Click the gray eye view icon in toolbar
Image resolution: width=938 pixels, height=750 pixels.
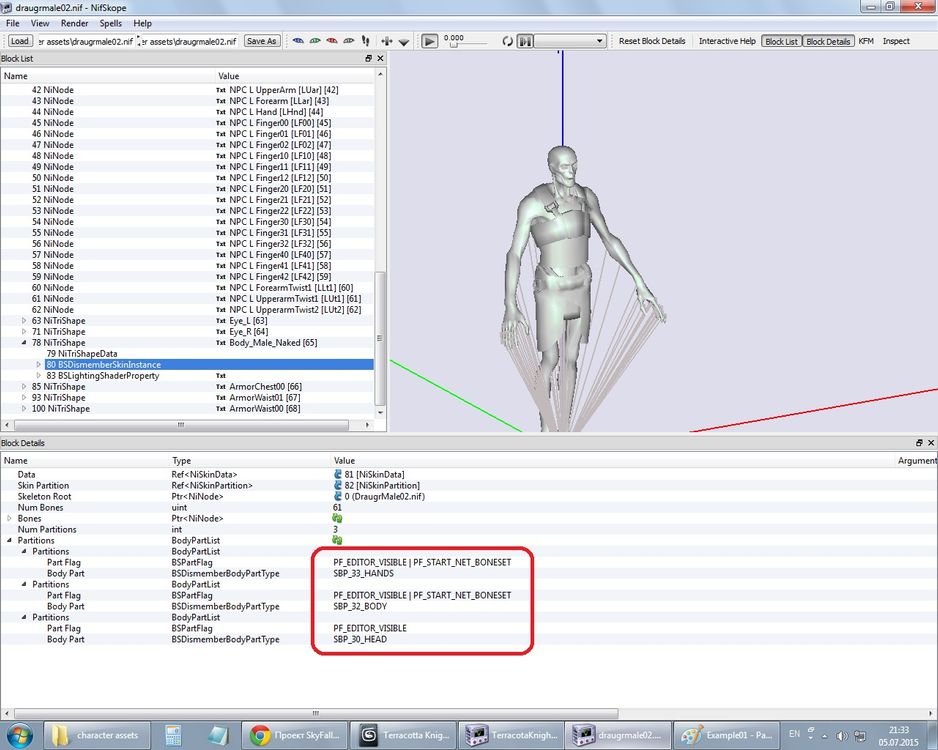348,41
